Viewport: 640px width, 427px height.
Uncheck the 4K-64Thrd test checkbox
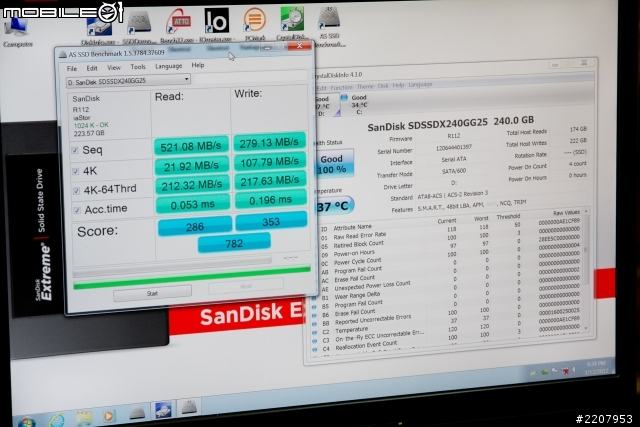click(x=76, y=191)
